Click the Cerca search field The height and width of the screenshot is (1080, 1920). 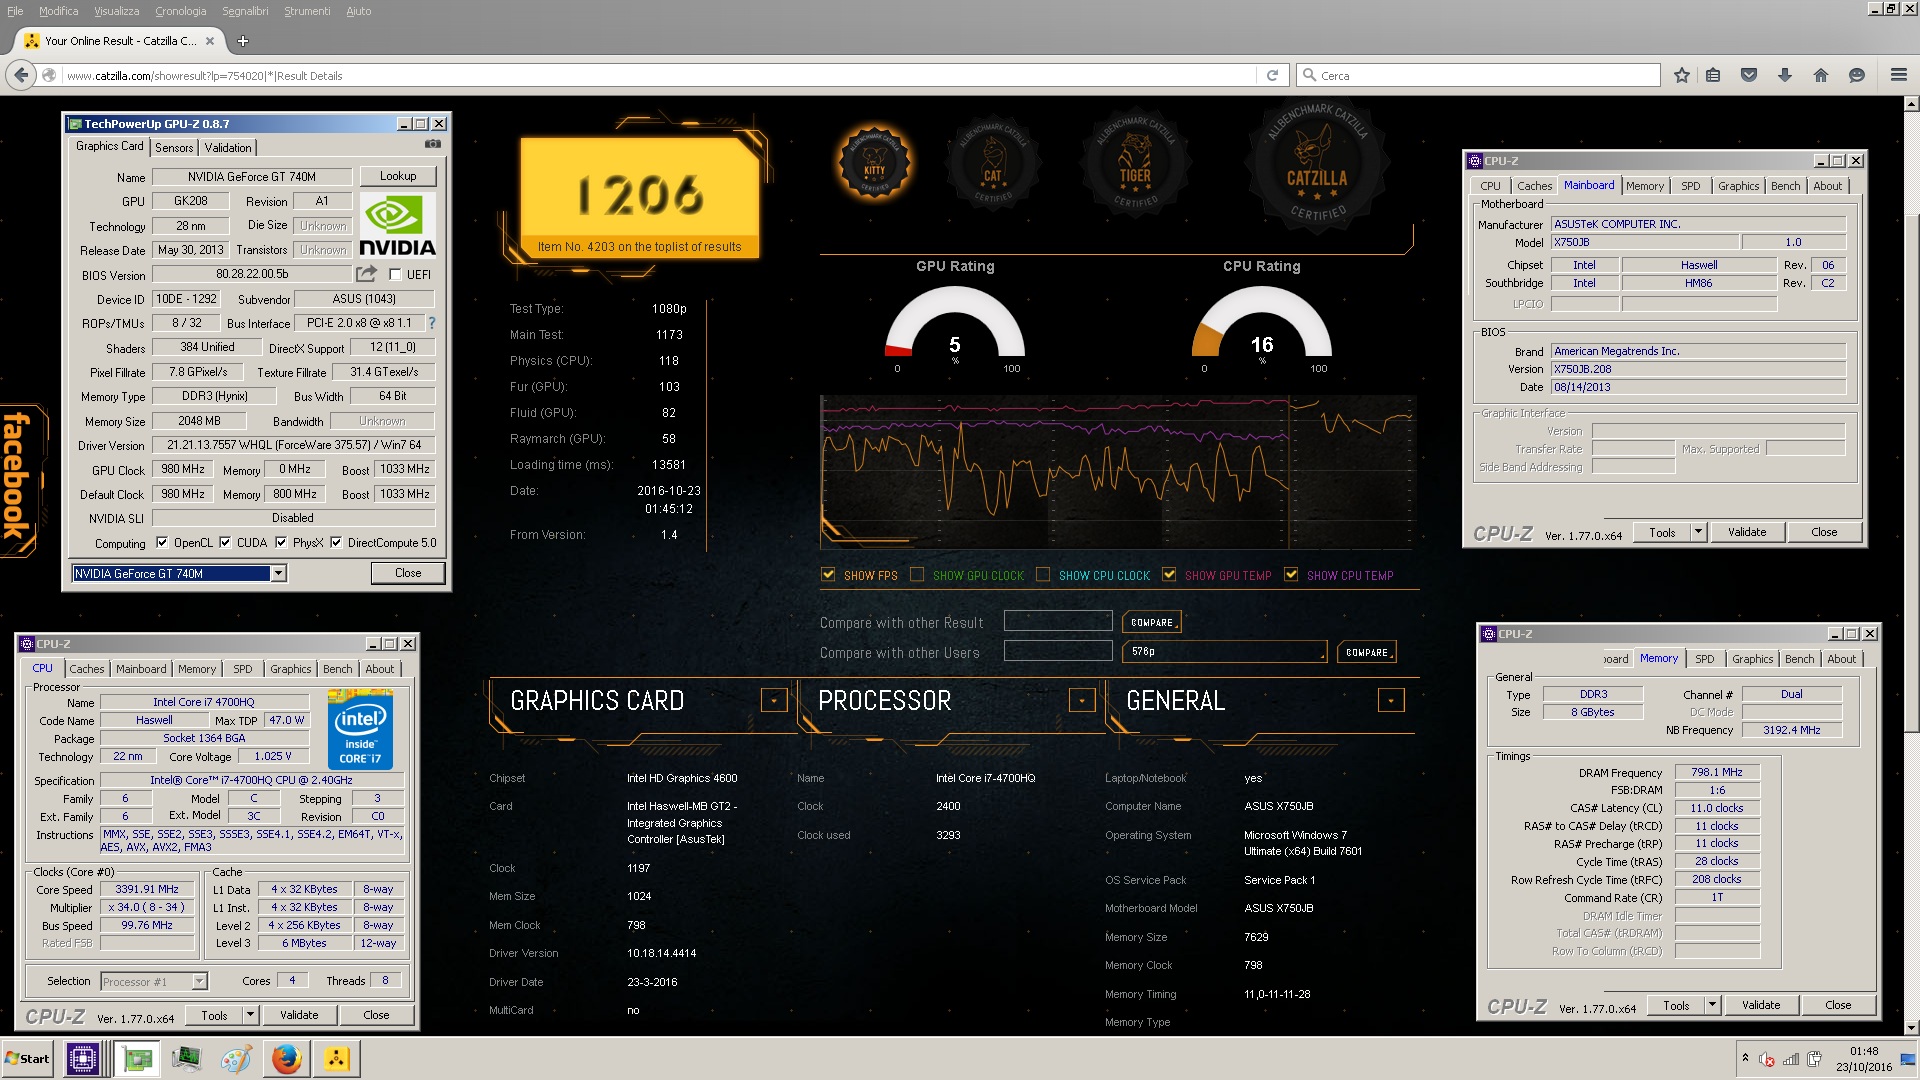click(x=1478, y=75)
